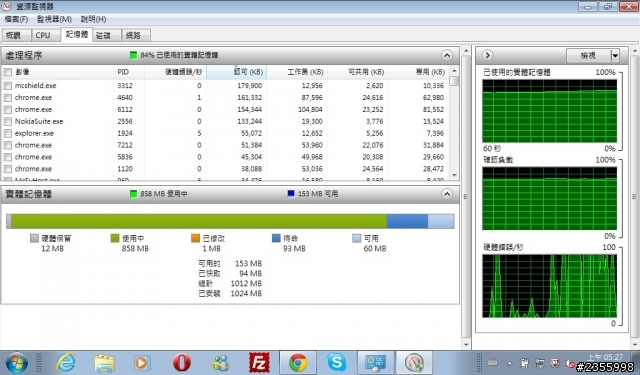This screenshot has height=375, width=640.
Task: Sort by the PID column header
Action: point(129,72)
